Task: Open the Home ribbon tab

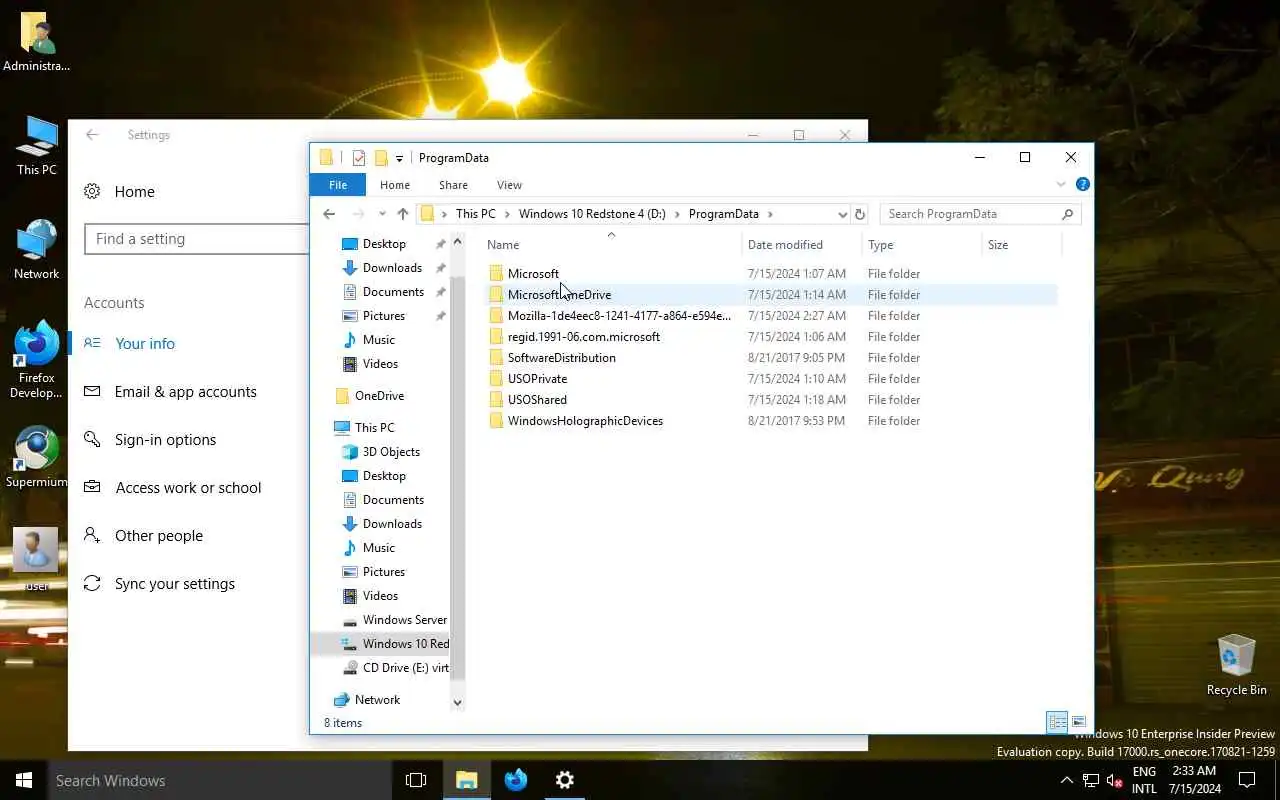Action: [x=395, y=185]
